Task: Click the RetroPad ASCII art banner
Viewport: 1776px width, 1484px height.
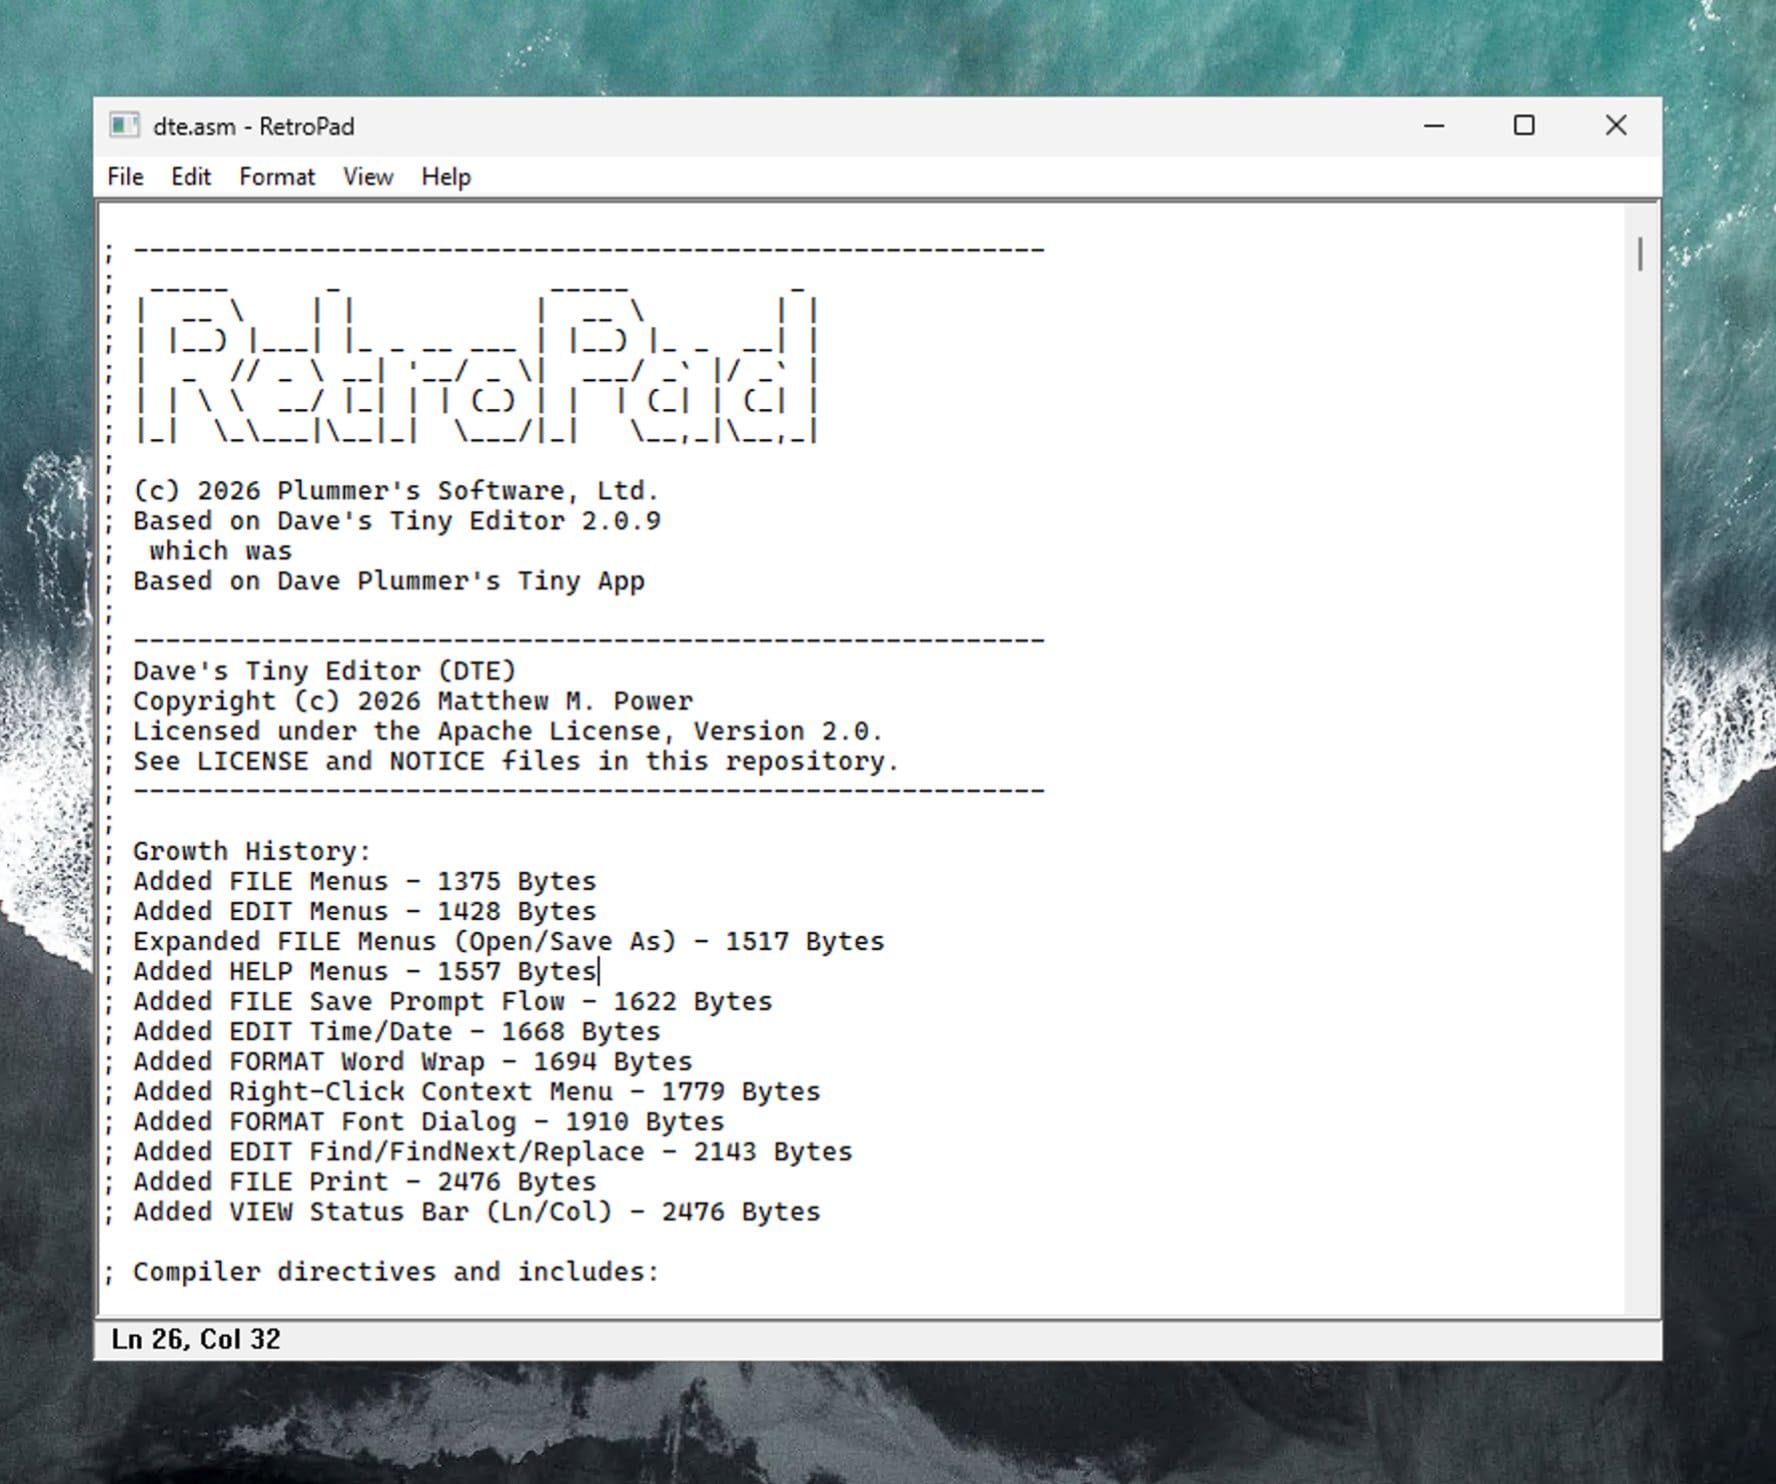Action: click(477, 365)
